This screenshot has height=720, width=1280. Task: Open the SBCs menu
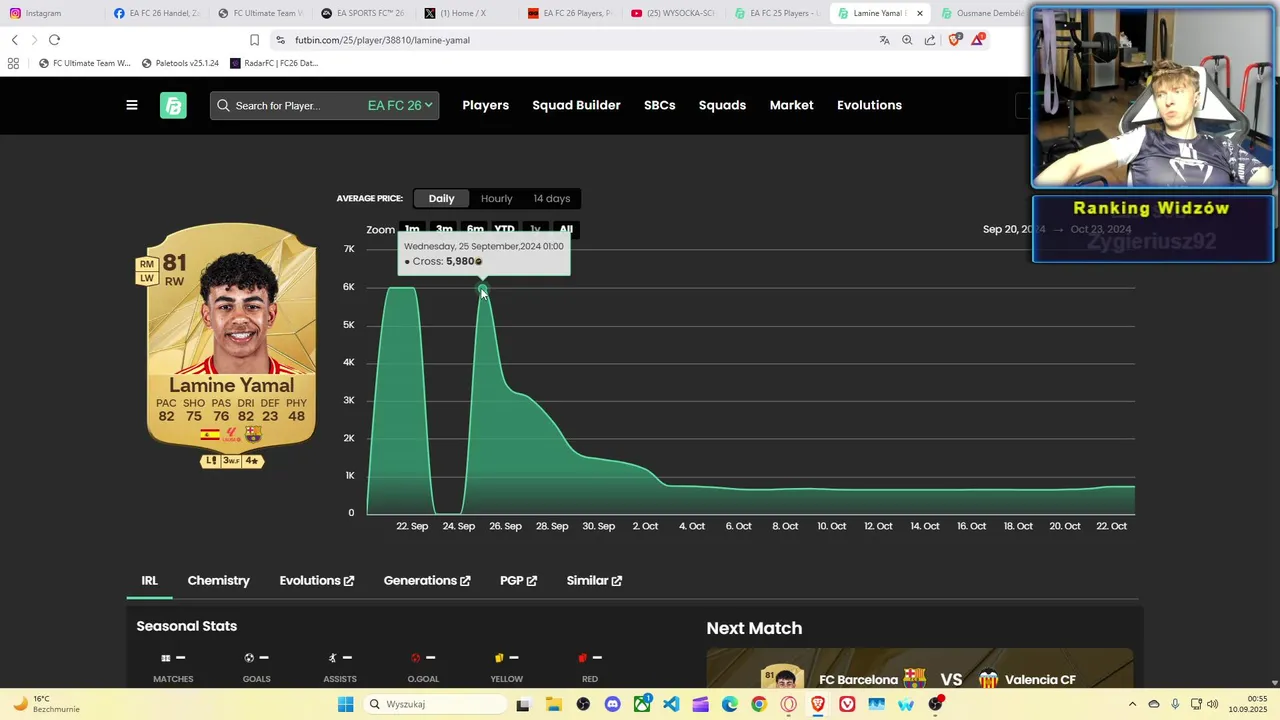click(659, 105)
